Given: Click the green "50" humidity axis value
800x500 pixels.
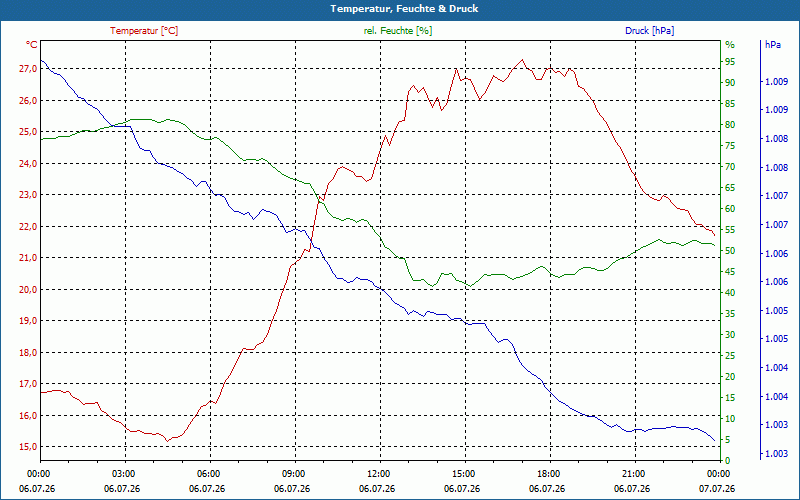Looking at the screenshot, I should [730, 251].
